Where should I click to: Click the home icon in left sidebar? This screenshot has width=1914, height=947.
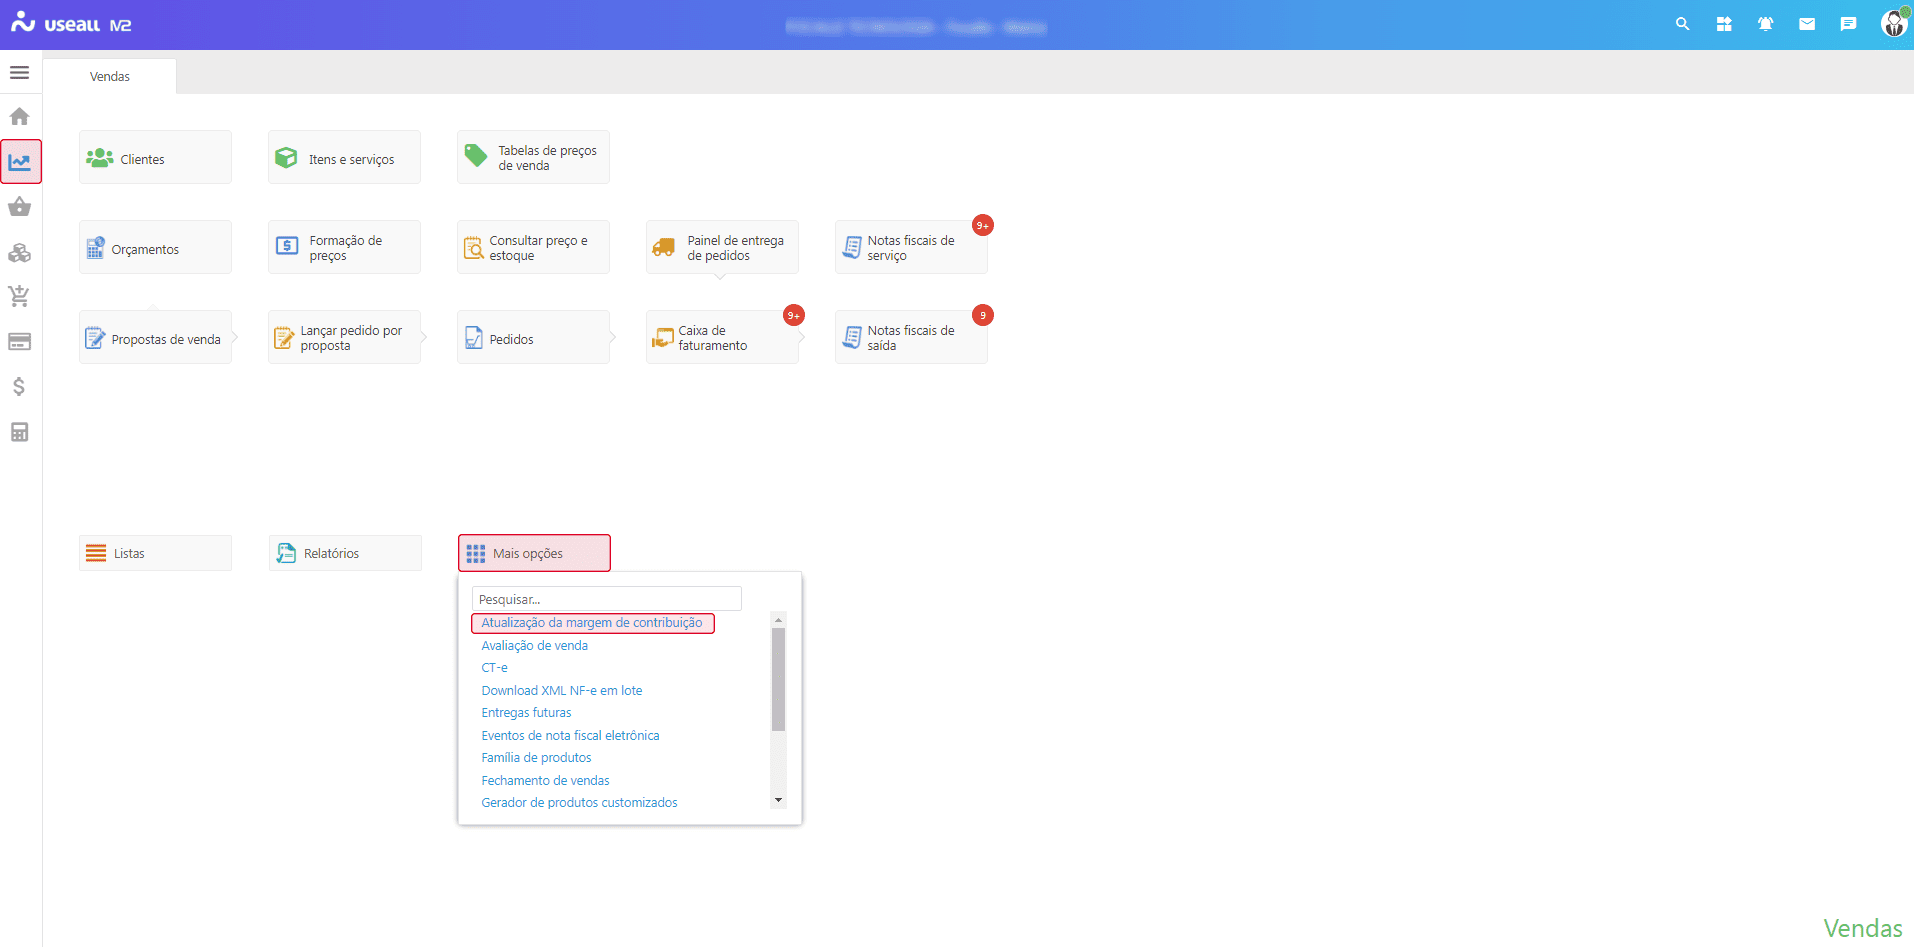19,117
